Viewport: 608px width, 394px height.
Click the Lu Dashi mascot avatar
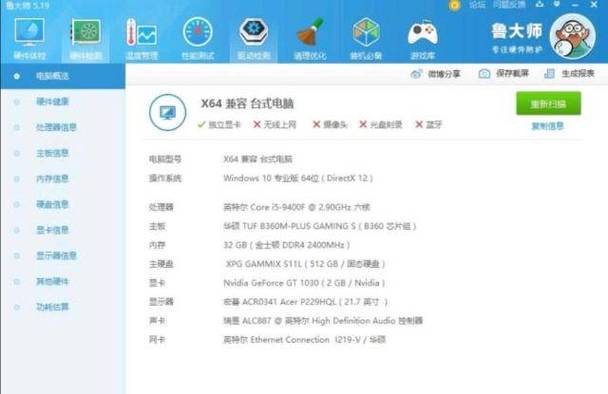pos(572,36)
